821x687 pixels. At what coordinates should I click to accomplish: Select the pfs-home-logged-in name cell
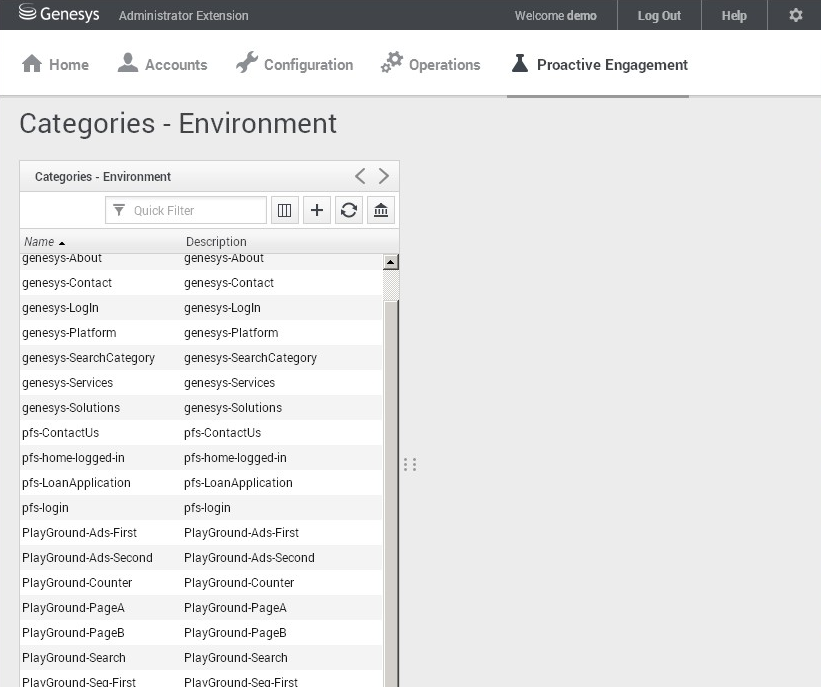click(73, 458)
